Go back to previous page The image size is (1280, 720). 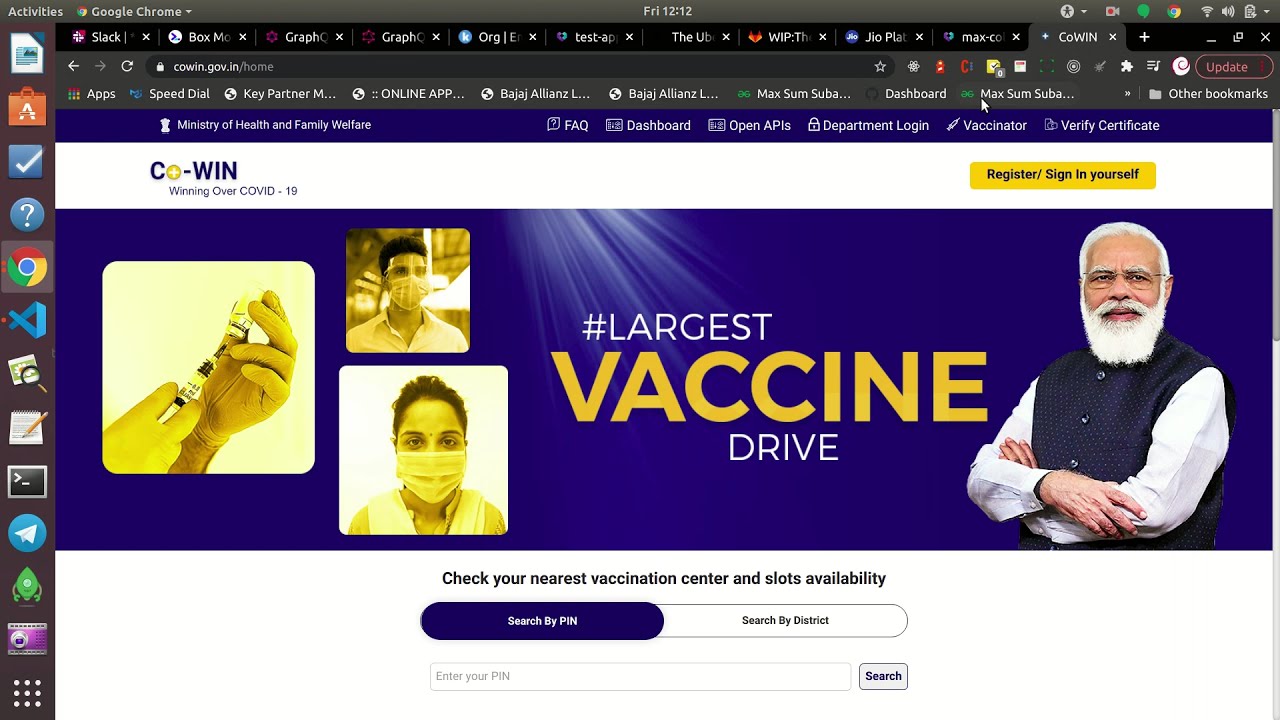click(73, 66)
